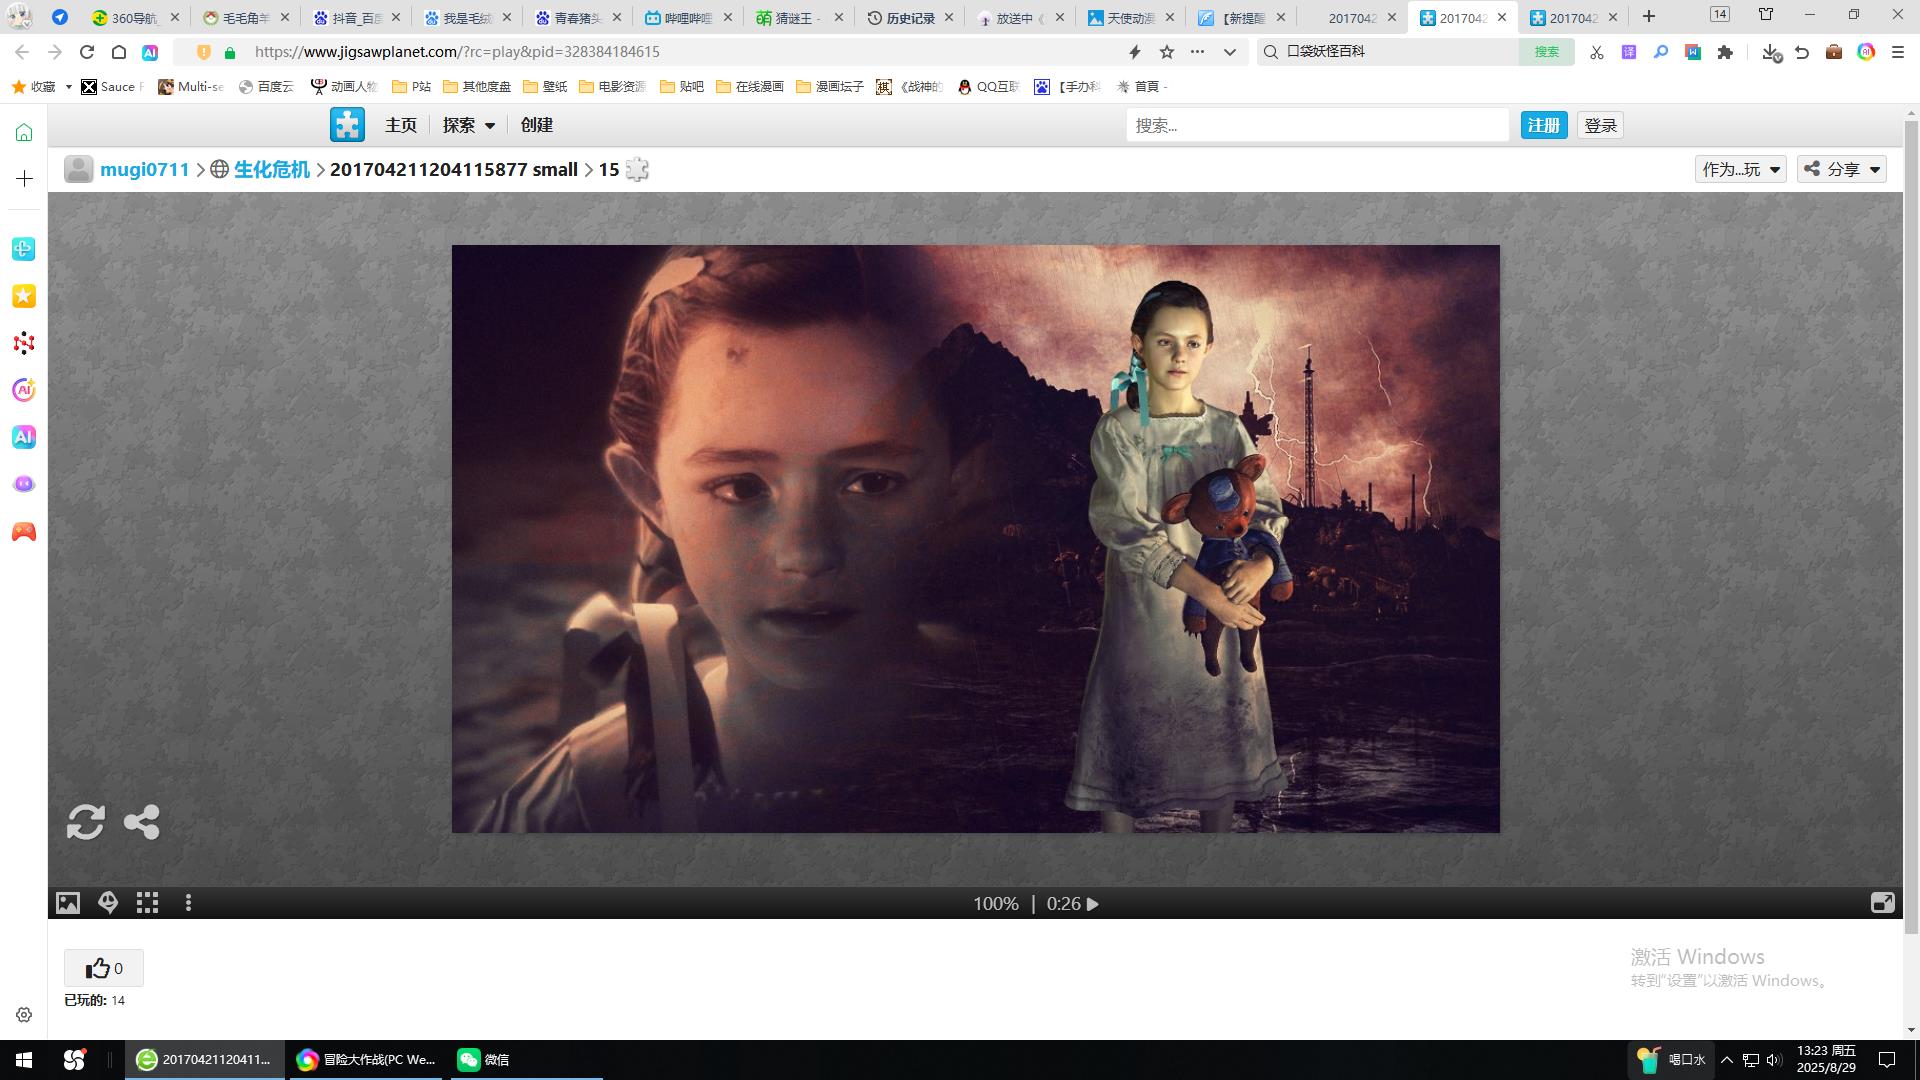Click the puzzle piece count icon after 15

click(637, 170)
